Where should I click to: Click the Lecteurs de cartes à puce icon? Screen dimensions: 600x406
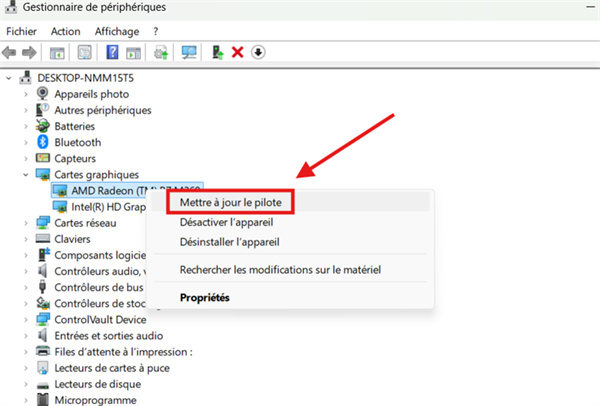click(x=42, y=368)
